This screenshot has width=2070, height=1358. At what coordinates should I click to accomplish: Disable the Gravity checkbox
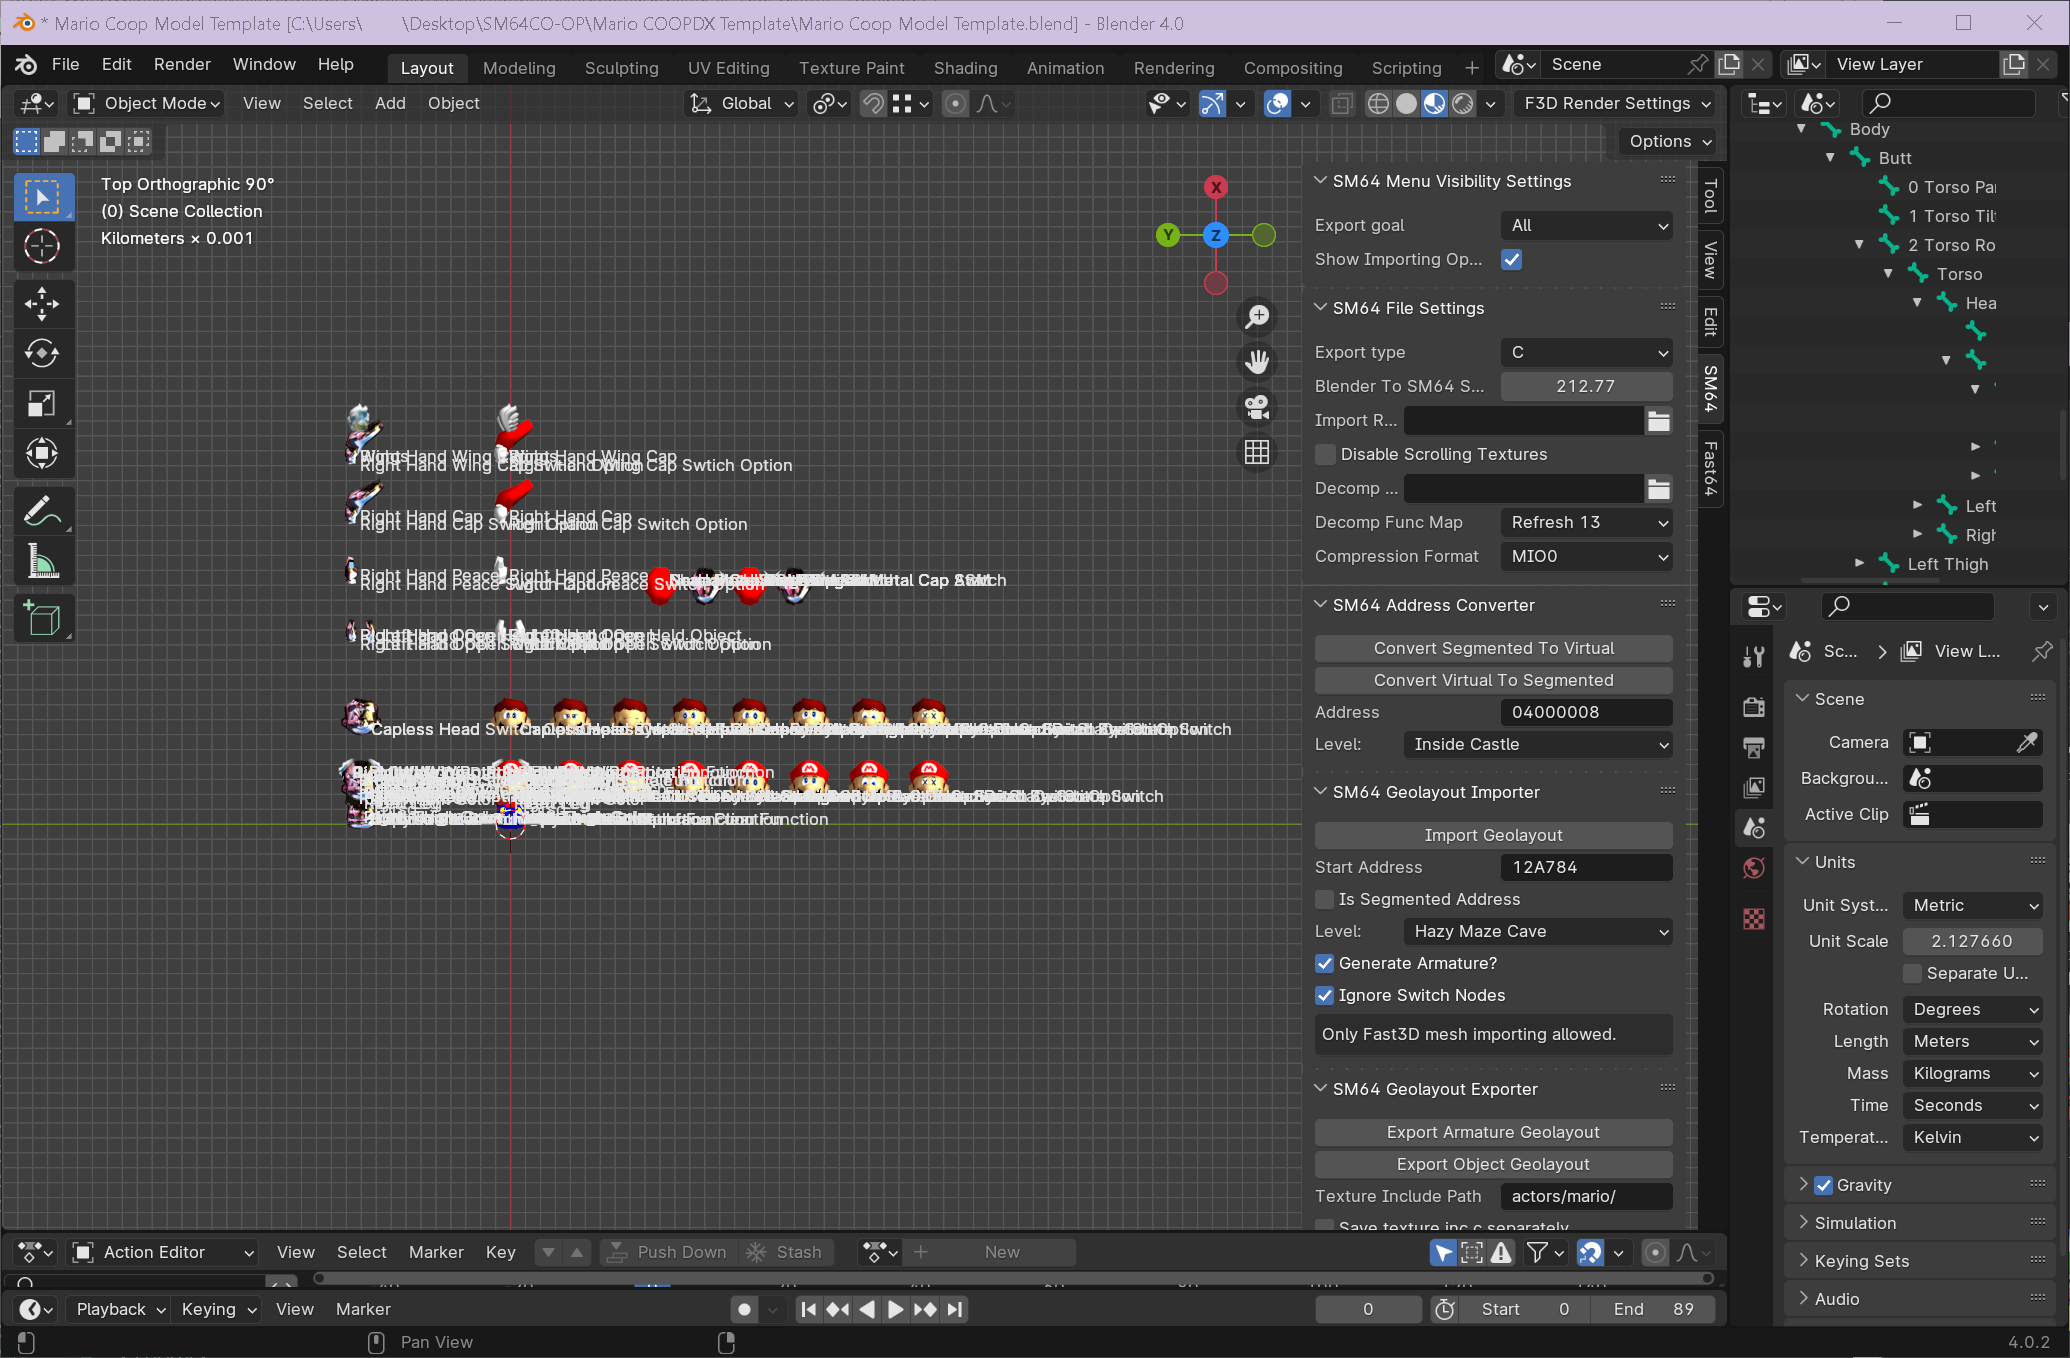(x=1823, y=1185)
